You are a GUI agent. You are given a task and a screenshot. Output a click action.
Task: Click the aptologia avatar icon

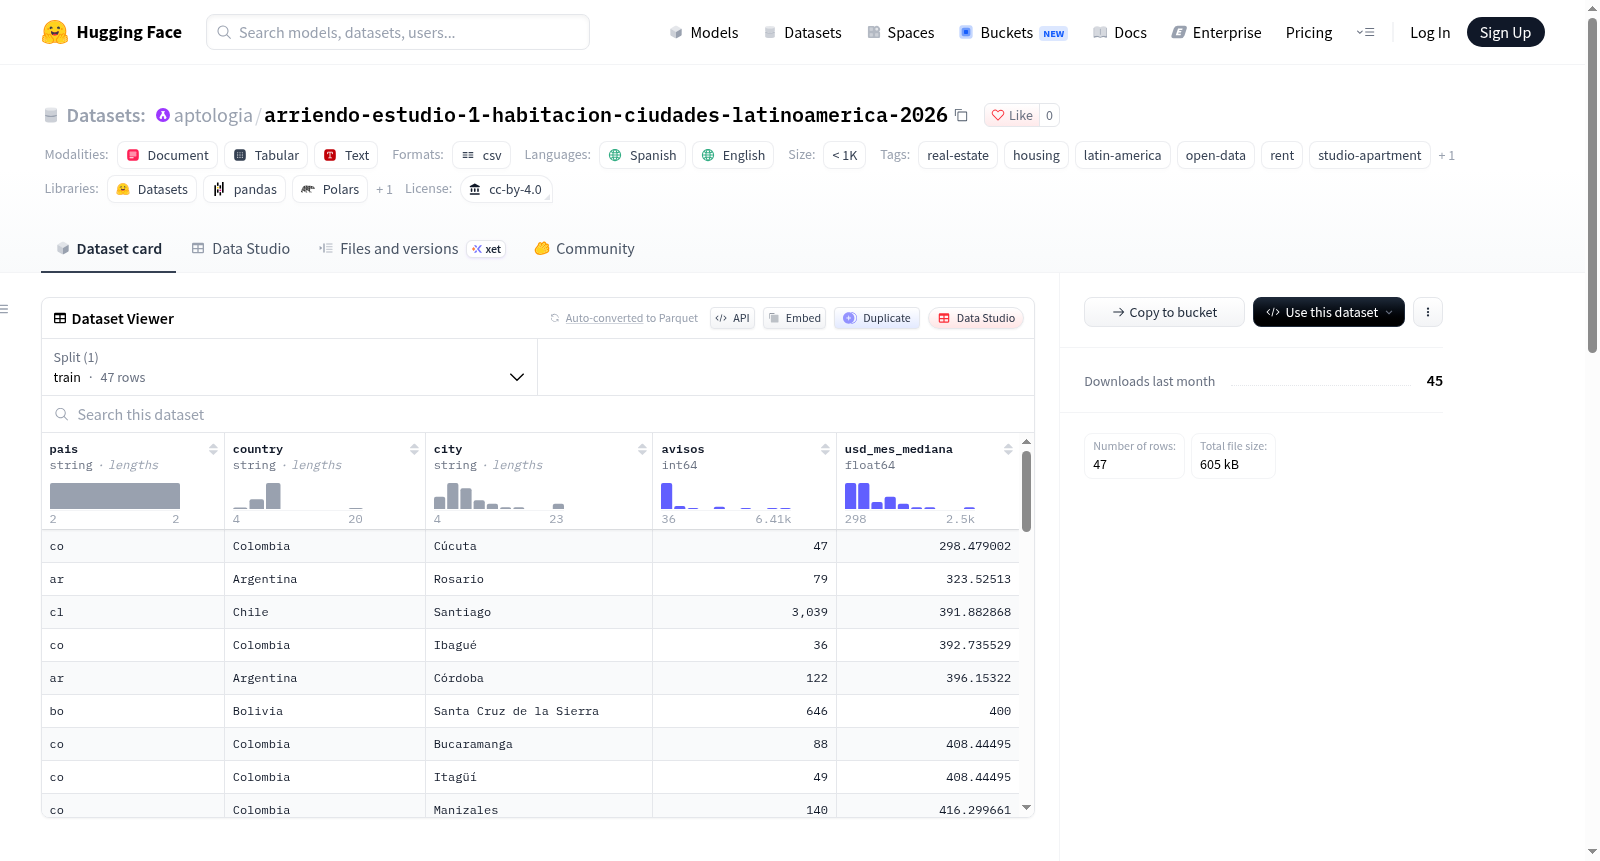click(163, 115)
